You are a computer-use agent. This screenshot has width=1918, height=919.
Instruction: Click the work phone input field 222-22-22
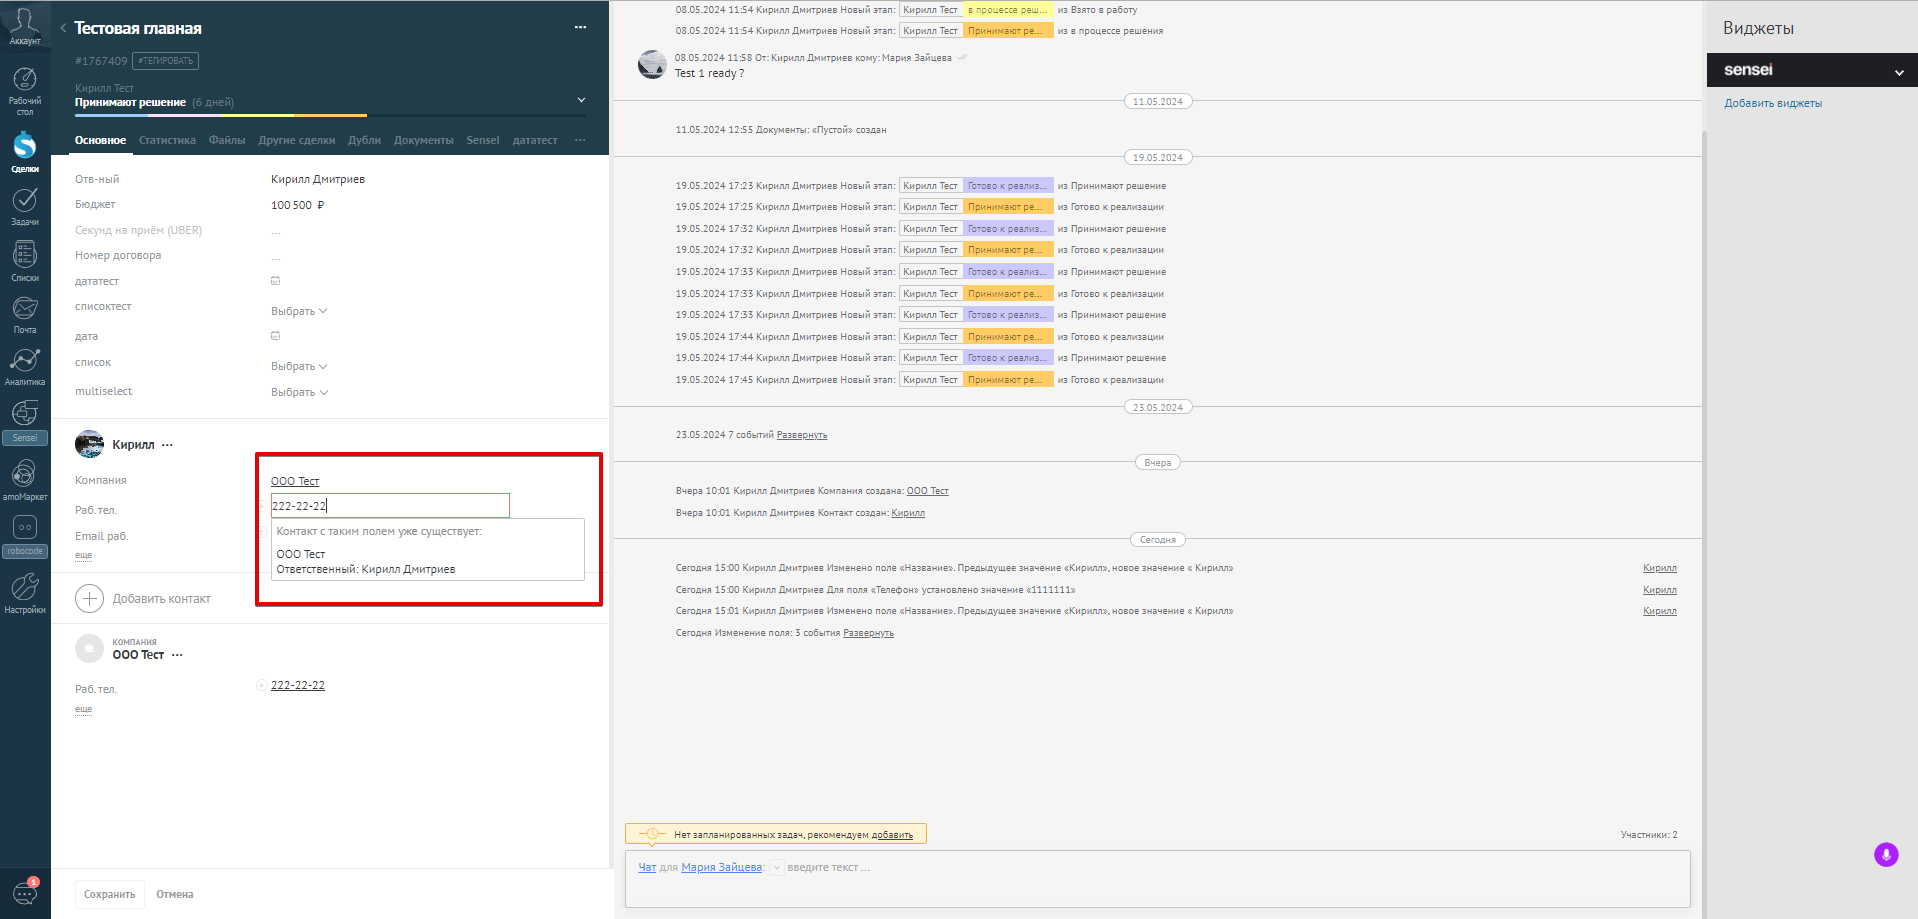(390, 506)
